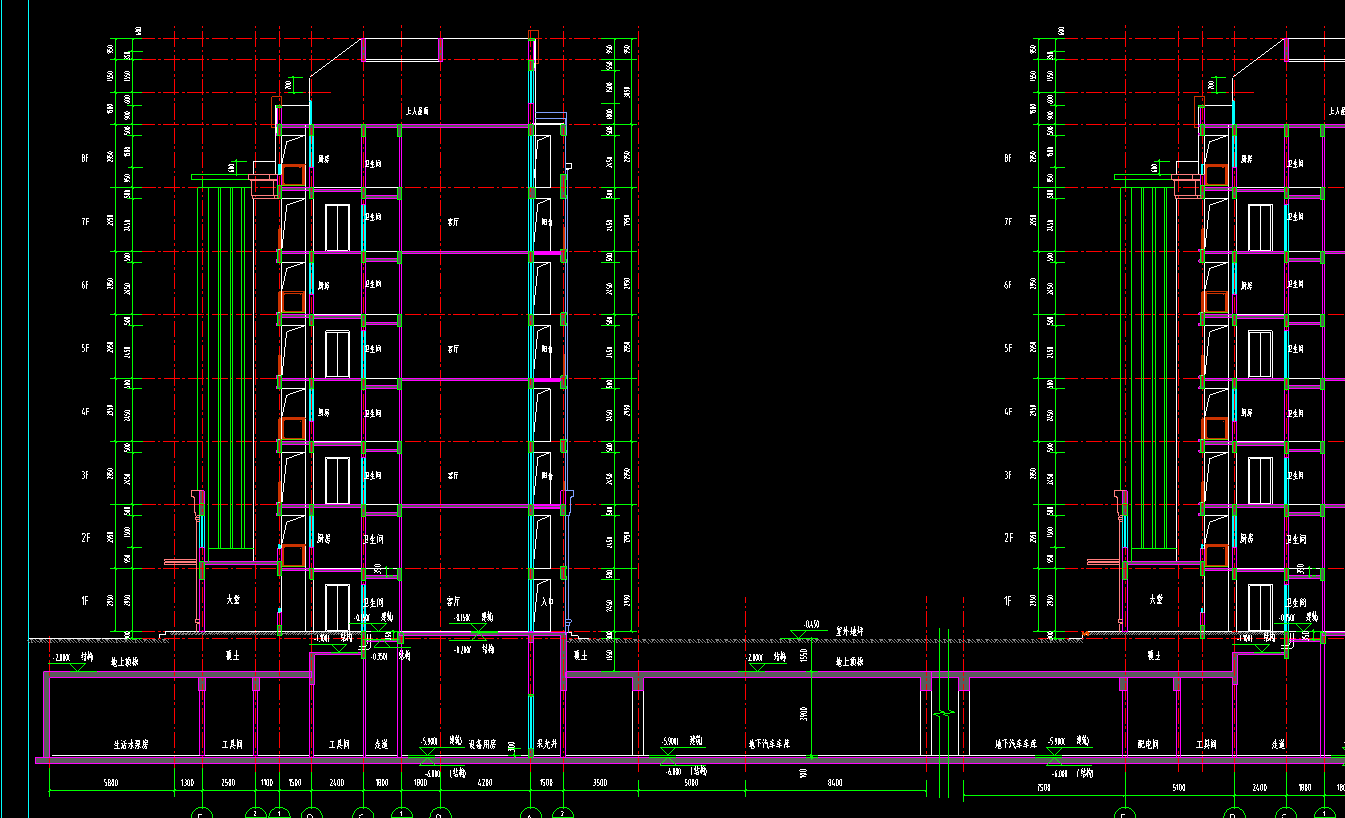Image resolution: width=1345 pixels, height=818 pixels.
Task: Select the break line symbol in garage
Action: coord(945,714)
